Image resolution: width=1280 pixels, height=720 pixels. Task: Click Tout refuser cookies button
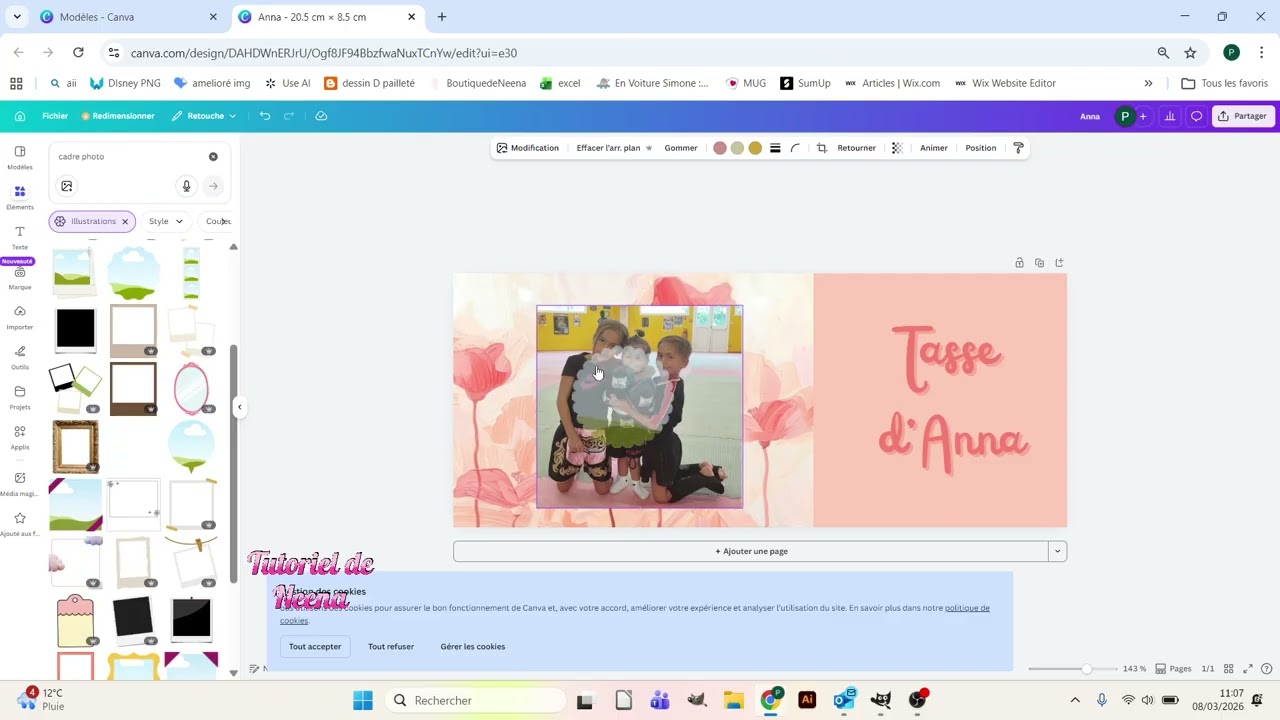(391, 647)
